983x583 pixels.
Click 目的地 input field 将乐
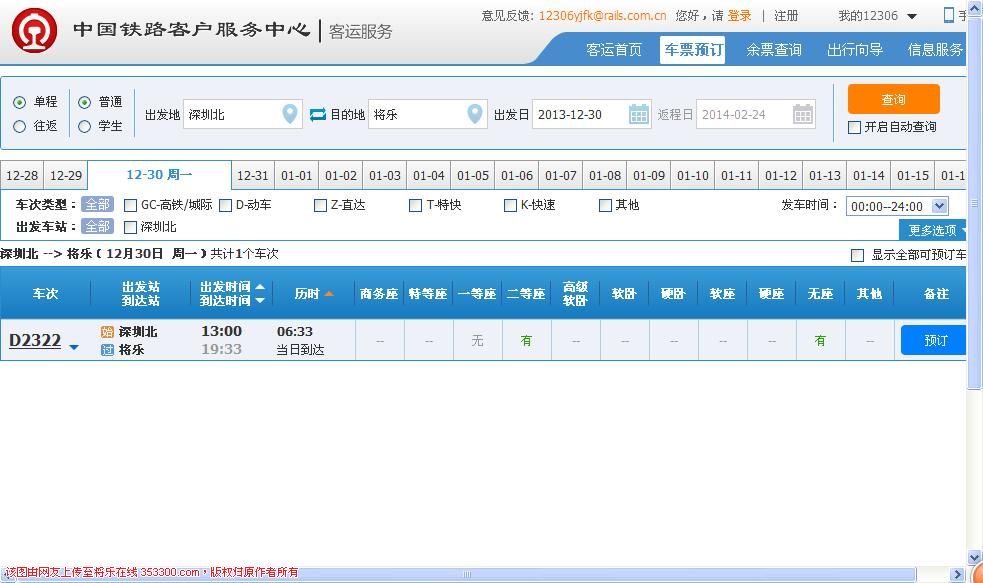tap(428, 114)
